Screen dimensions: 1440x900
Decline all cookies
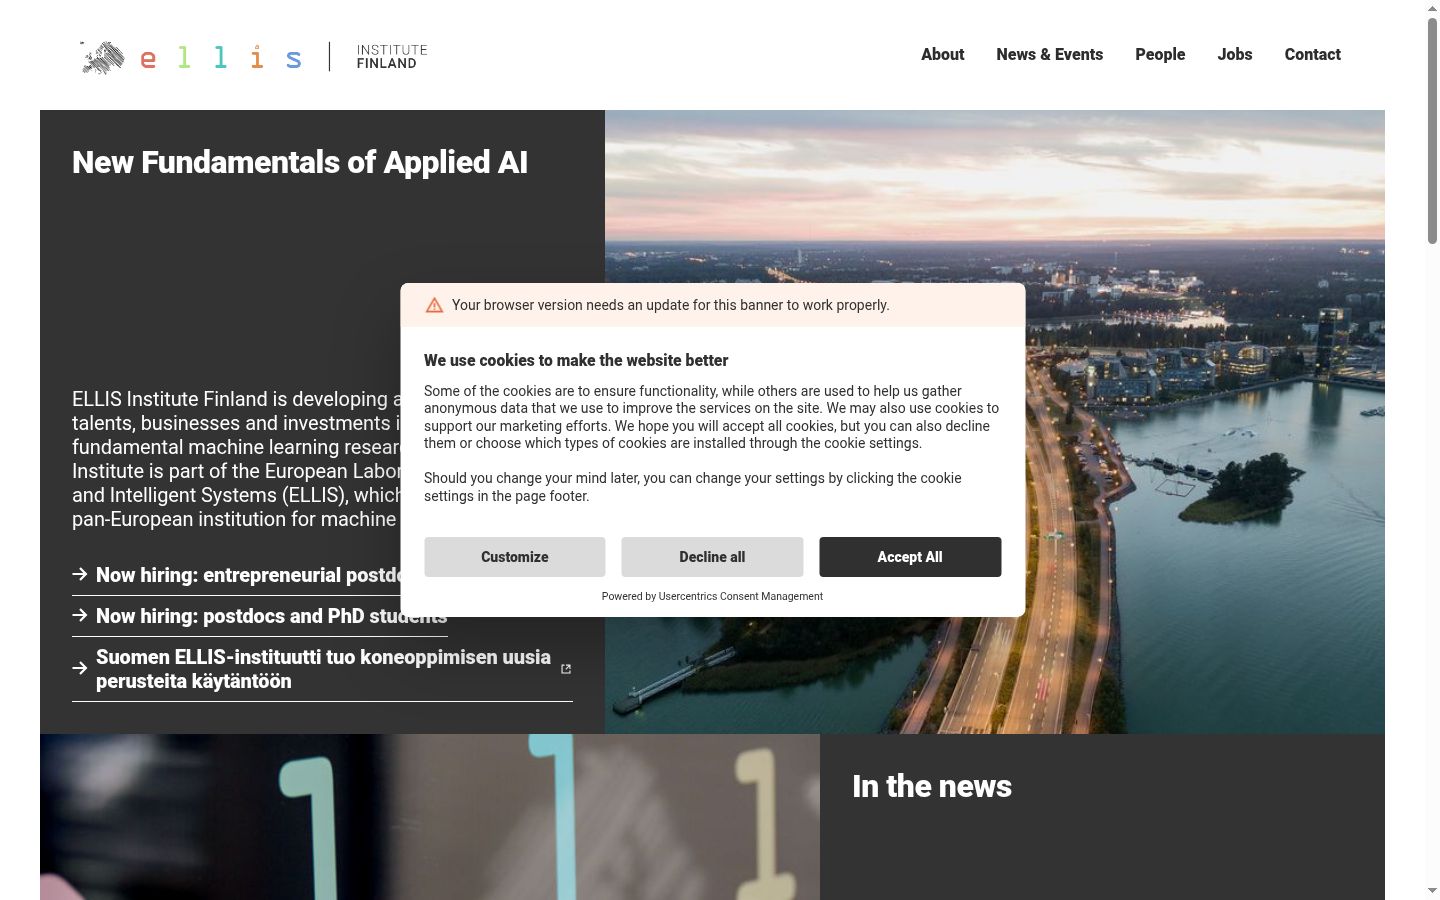coord(712,557)
